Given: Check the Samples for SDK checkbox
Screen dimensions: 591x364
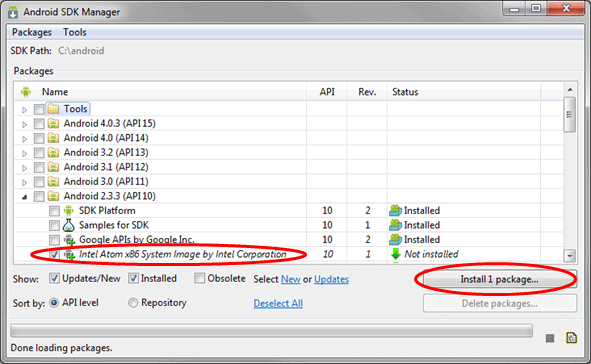Looking at the screenshot, I should [54, 225].
